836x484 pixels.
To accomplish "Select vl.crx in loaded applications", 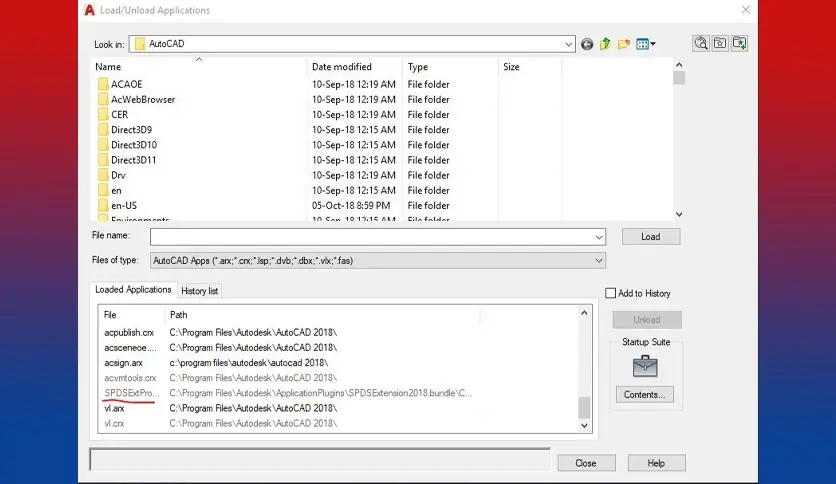I will [x=115, y=423].
